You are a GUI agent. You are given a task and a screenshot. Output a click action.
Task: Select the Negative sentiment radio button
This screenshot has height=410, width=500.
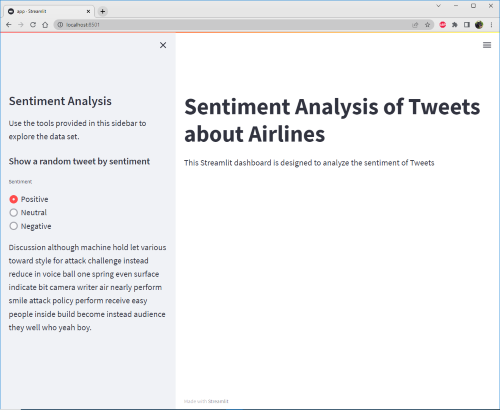tap(14, 226)
